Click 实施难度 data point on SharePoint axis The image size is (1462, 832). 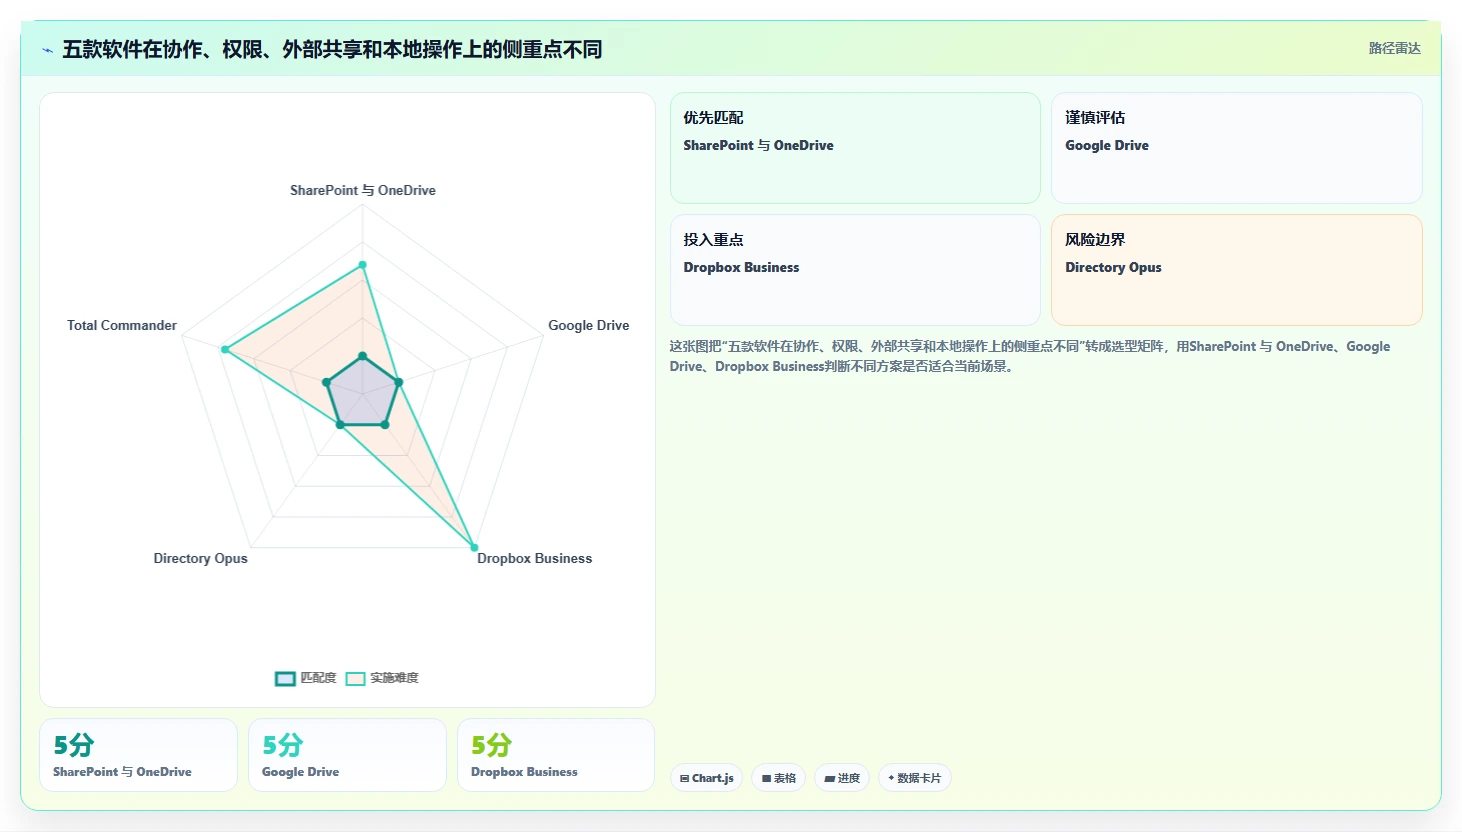tap(363, 265)
